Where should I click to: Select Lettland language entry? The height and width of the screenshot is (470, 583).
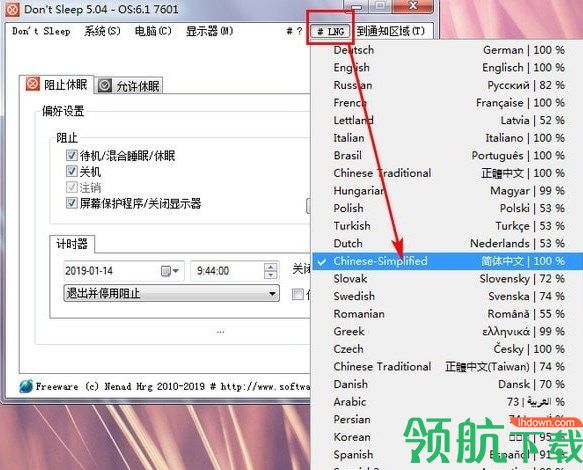[x=447, y=120]
